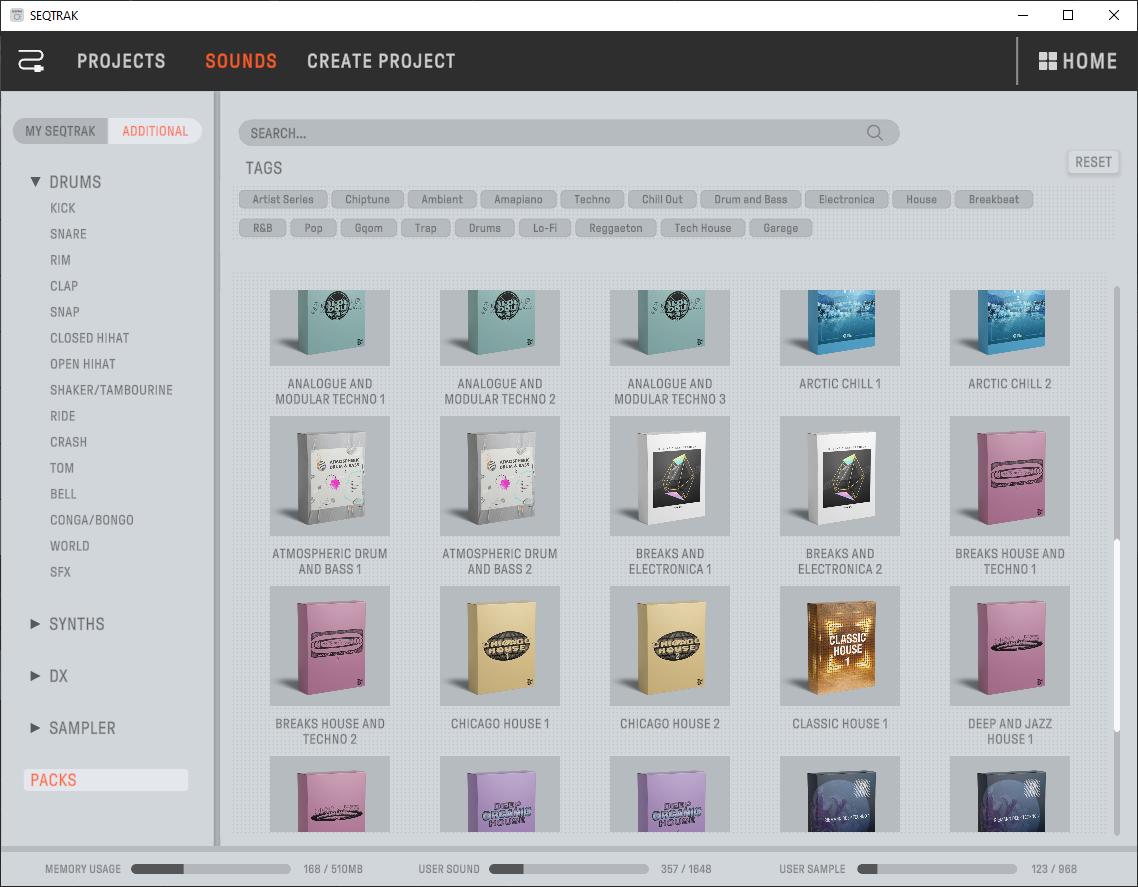Enable the Electronica tag filter

(x=846, y=200)
